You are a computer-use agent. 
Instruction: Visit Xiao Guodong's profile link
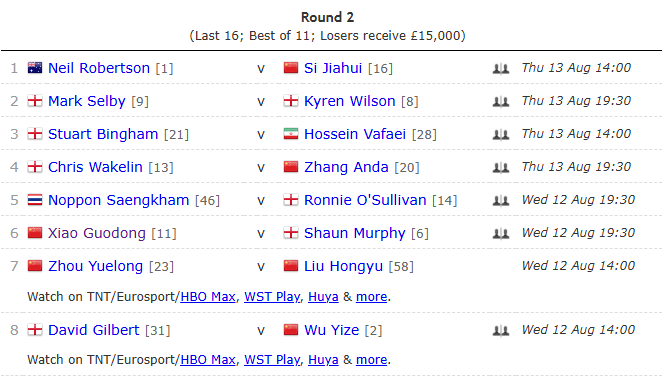pyautogui.click(x=97, y=233)
